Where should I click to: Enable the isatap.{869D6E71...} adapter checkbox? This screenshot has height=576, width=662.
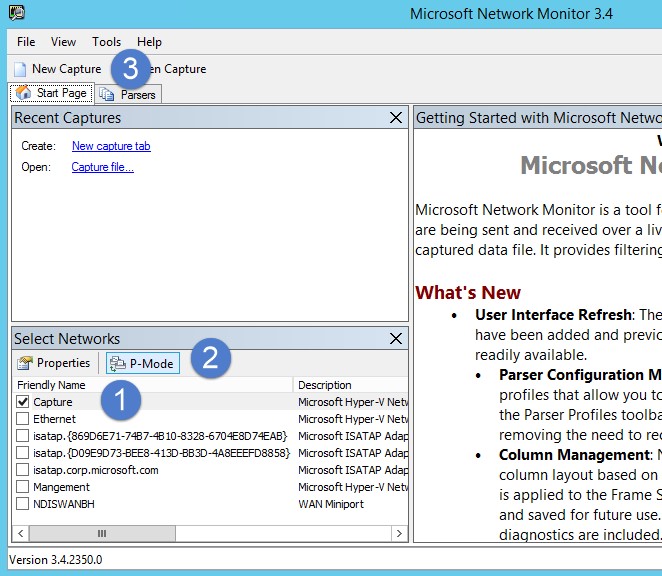(22, 435)
